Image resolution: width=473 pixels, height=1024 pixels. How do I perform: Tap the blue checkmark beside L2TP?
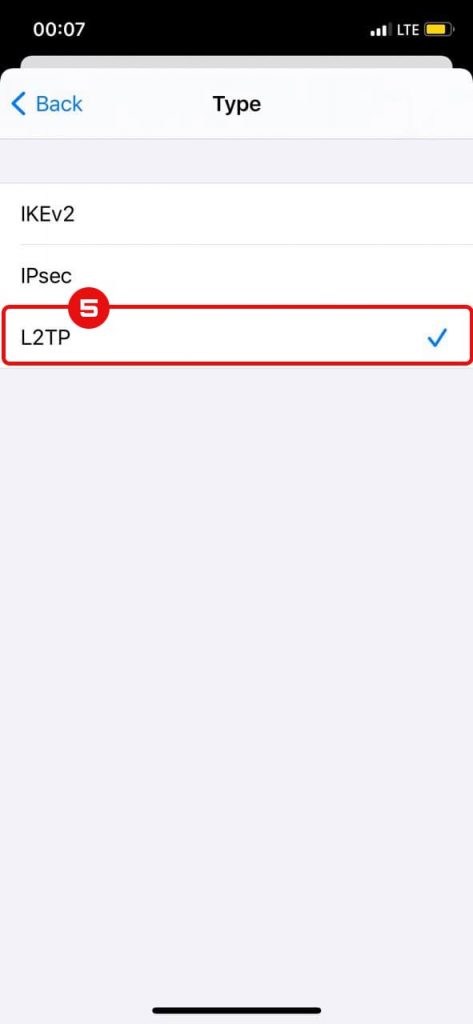[x=437, y=338]
